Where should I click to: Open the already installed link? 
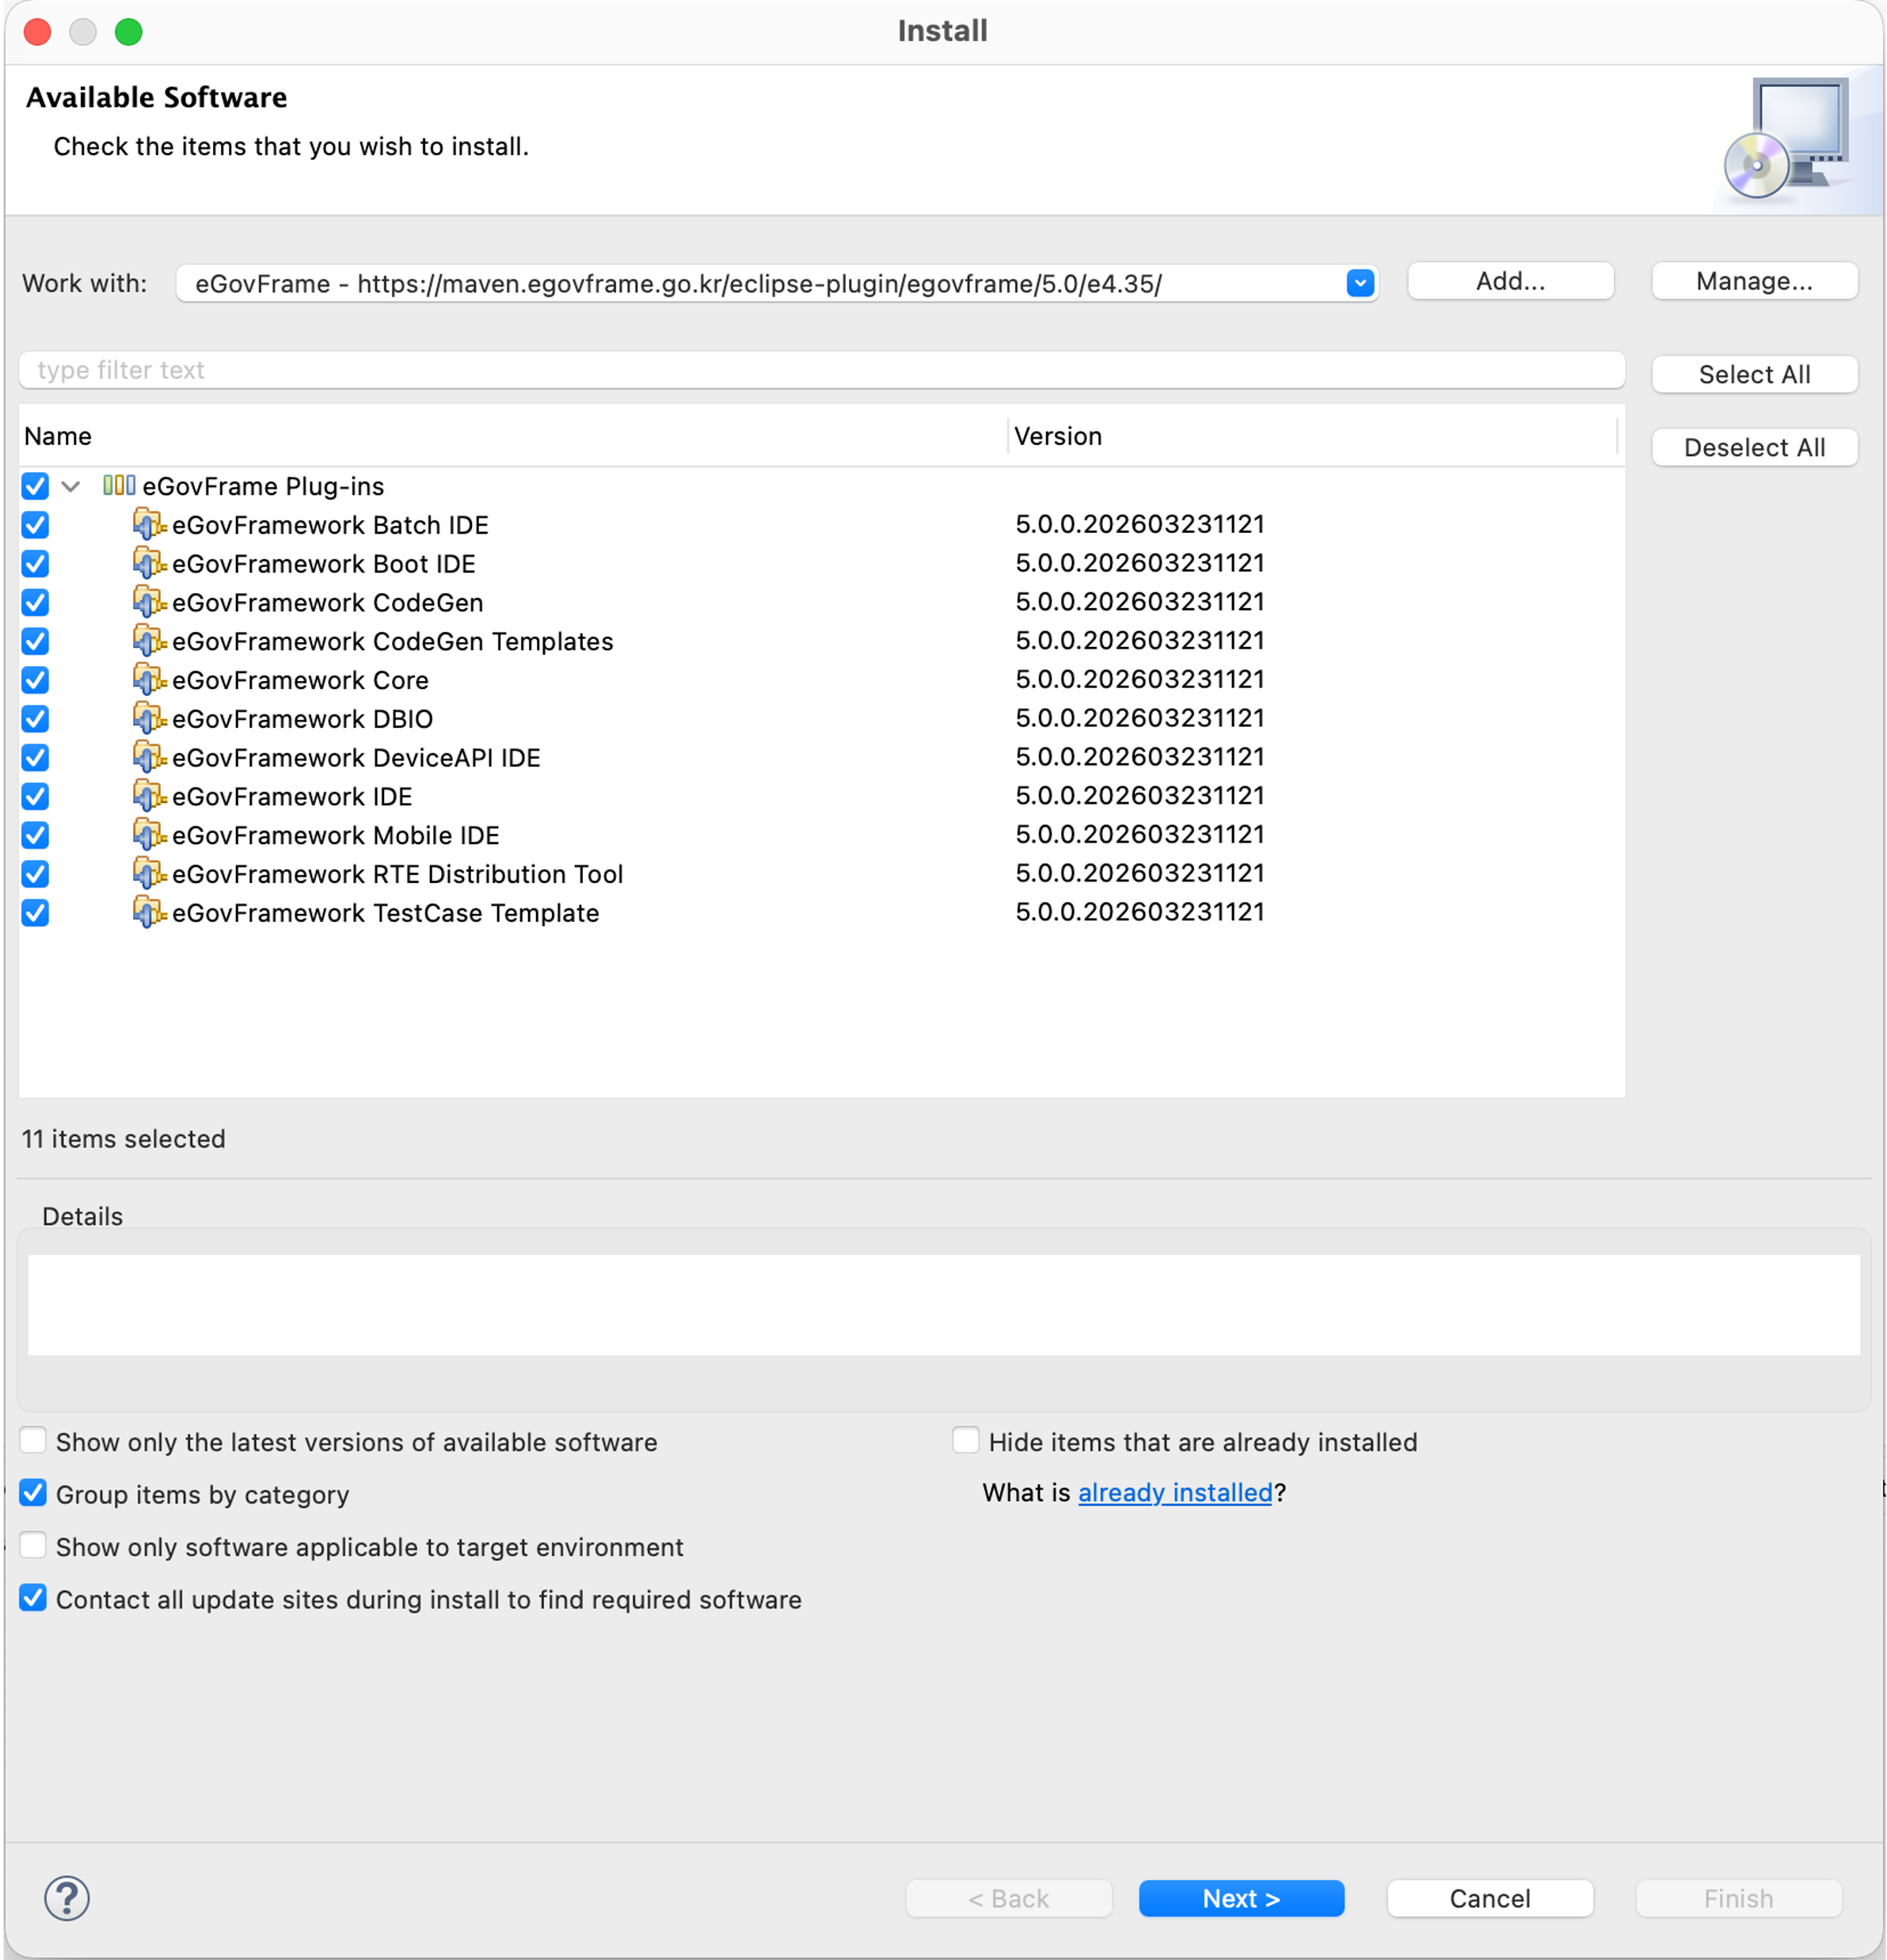[x=1174, y=1493]
